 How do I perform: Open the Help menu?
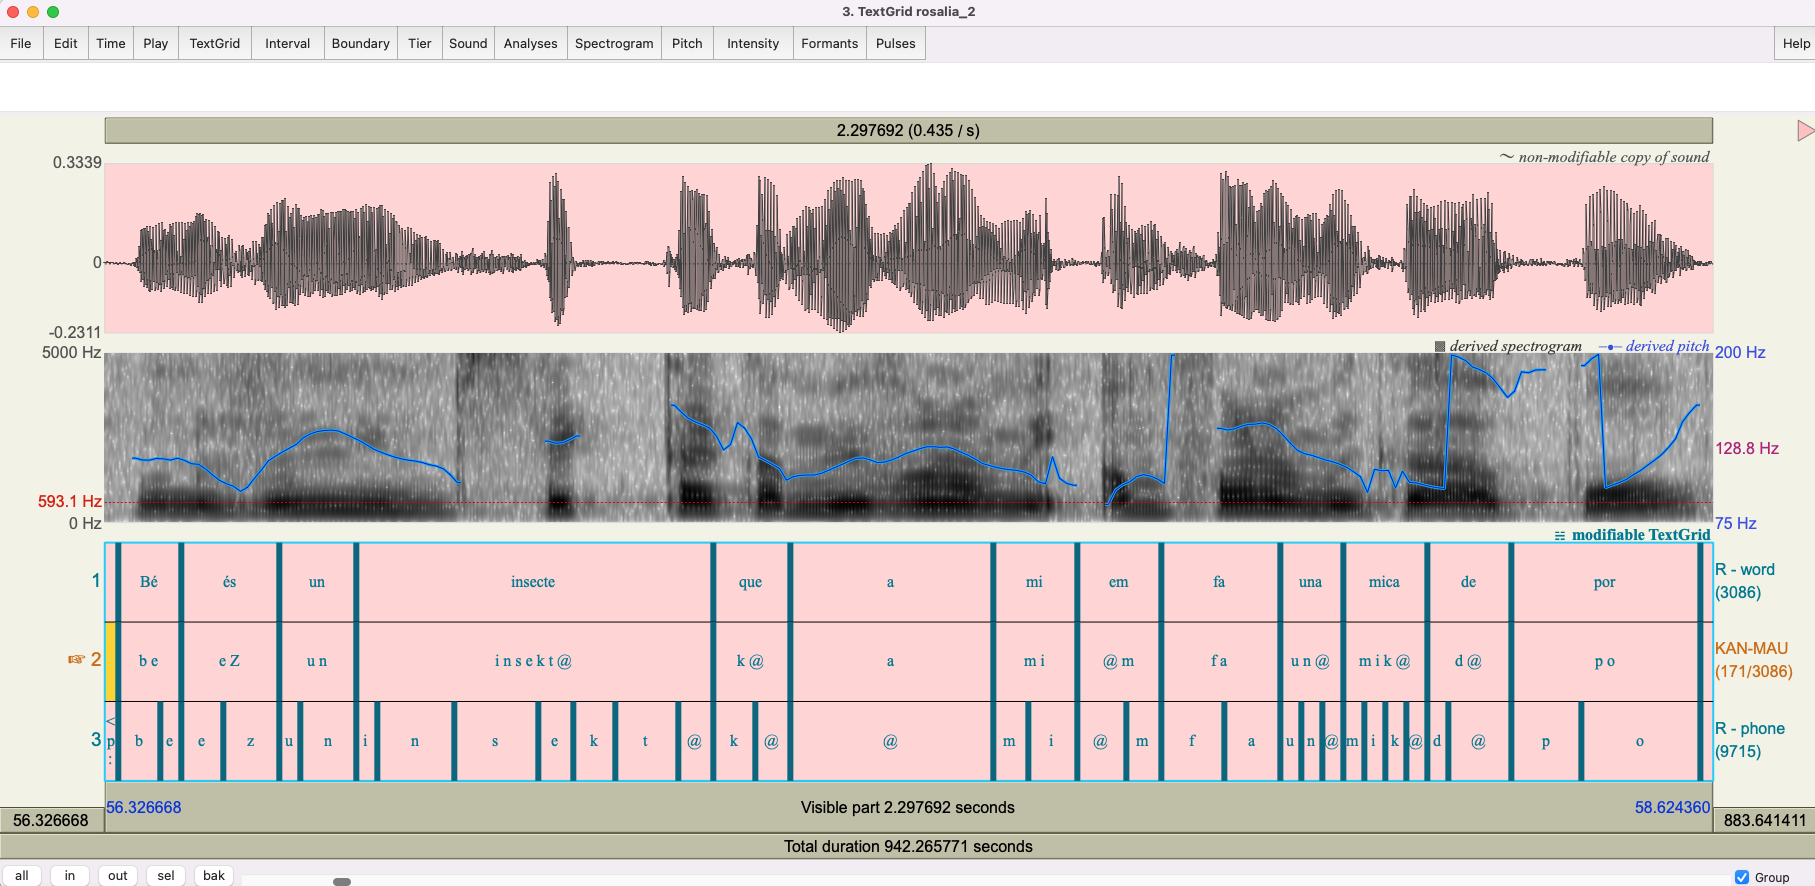[1795, 44]
